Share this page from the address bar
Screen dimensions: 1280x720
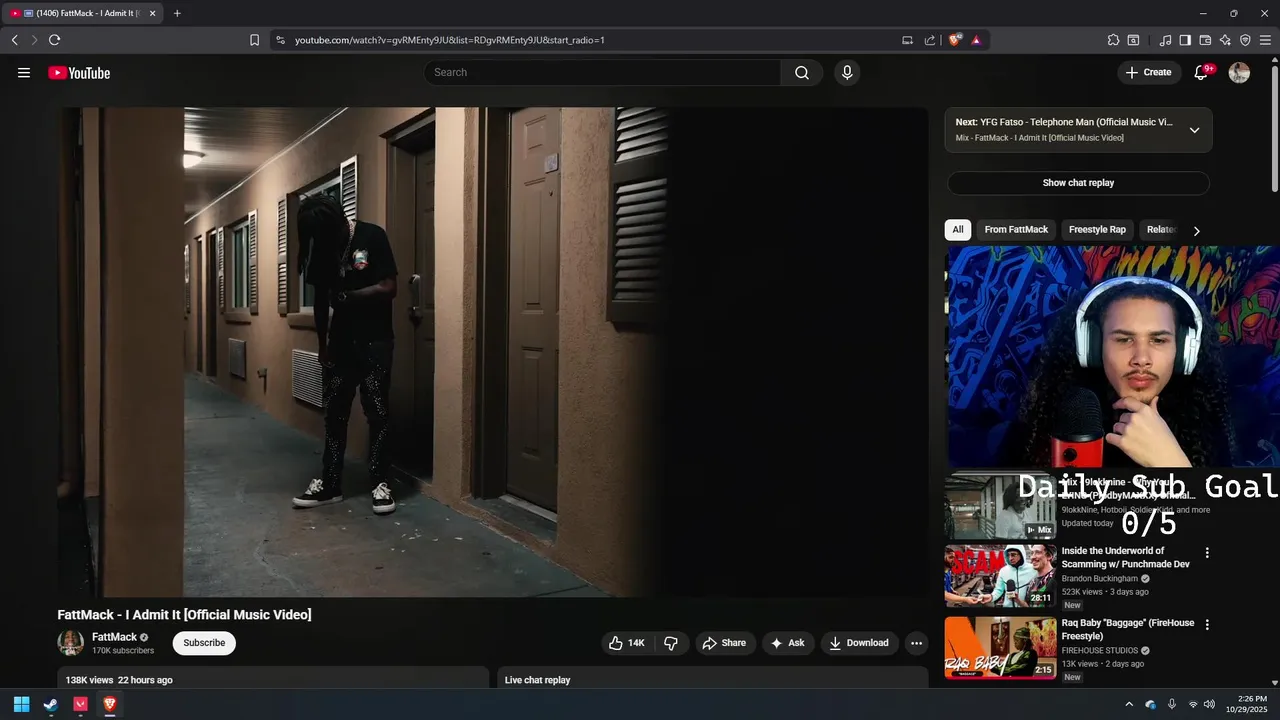tap(930, 40)
